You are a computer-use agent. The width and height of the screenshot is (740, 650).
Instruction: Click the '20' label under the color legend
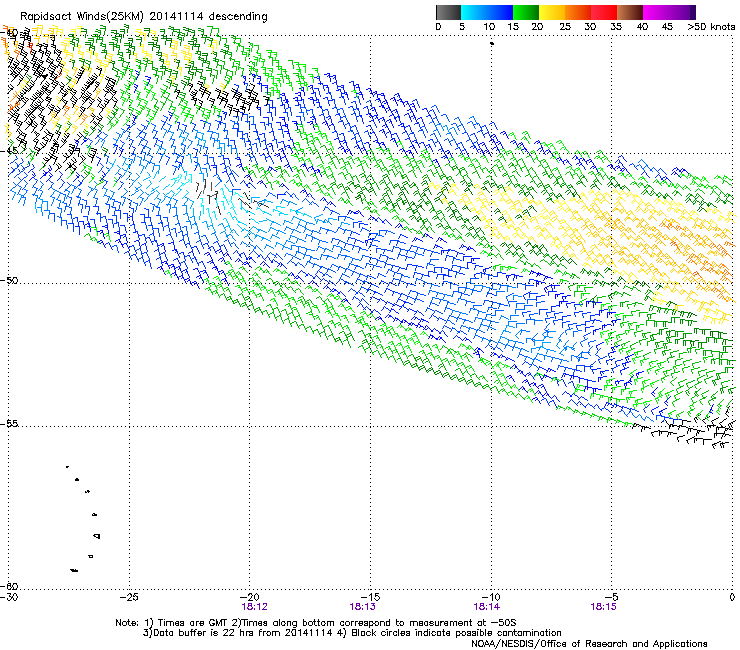point(537,27)
